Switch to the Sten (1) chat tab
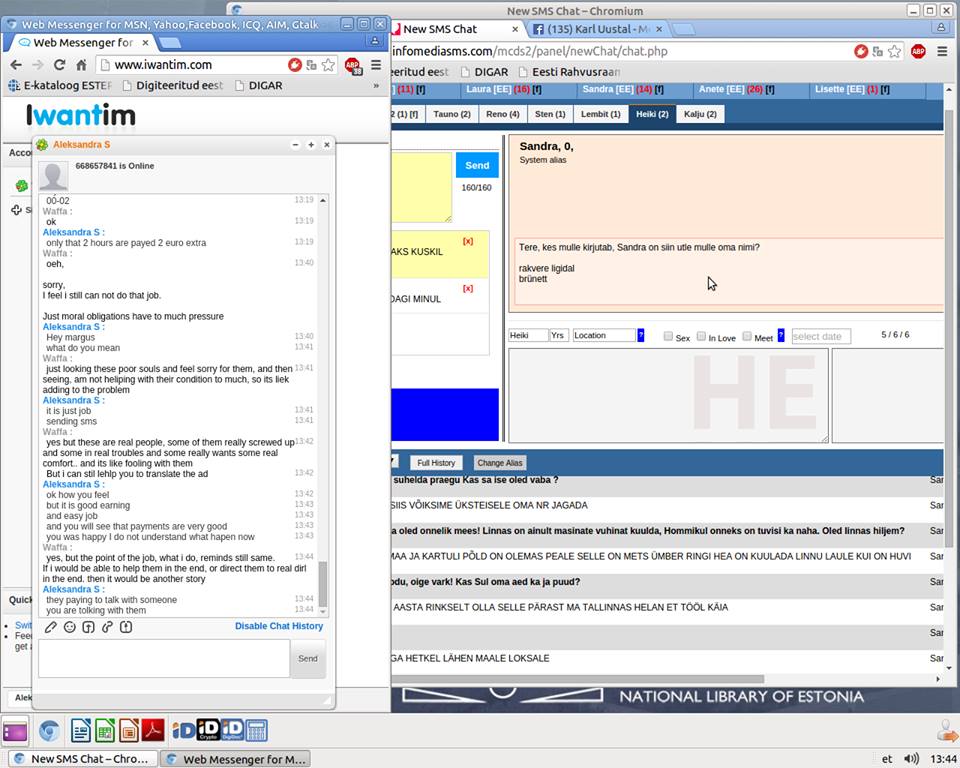This screenshot has width=960, height=768. coord(550,114)
